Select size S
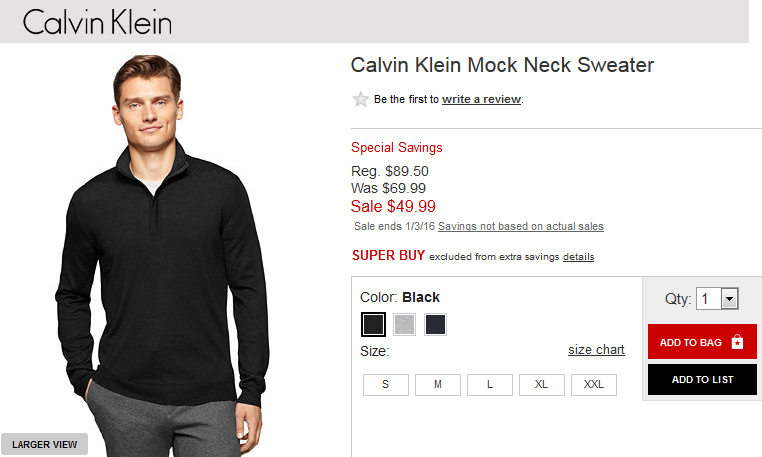This screenshot has height=457, width=762. 386,385
